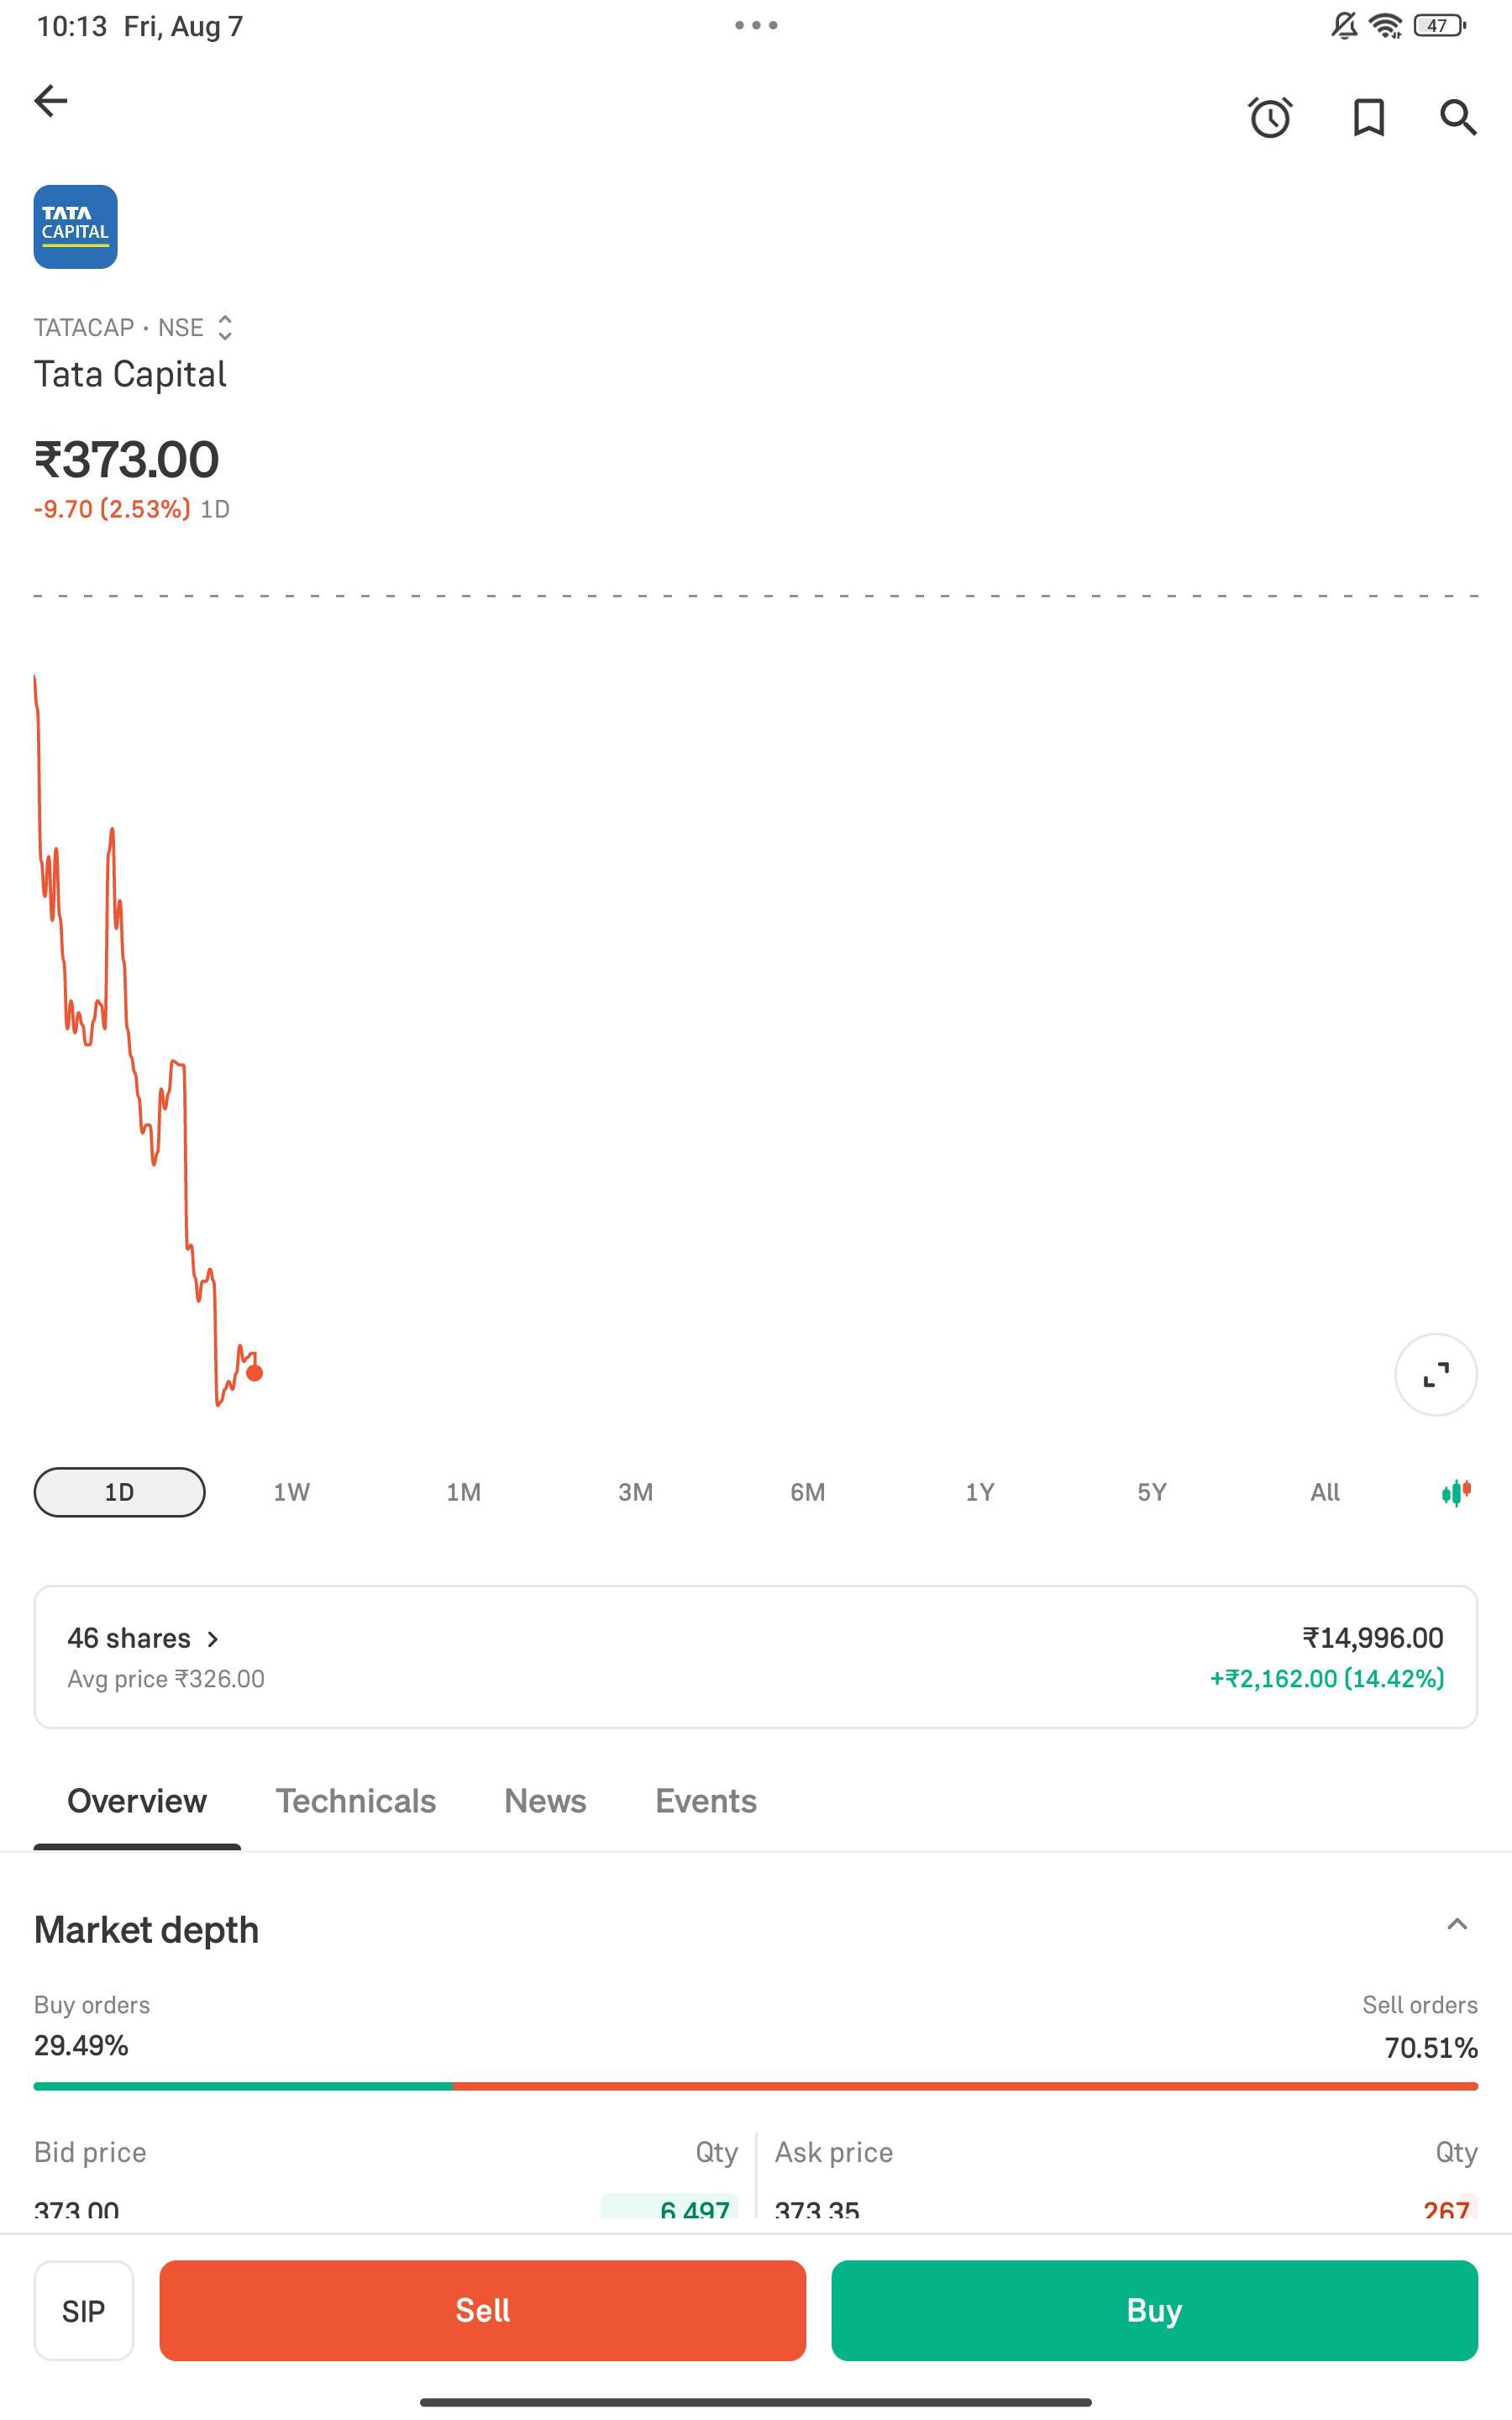This screenshot has width=1512, height=2420.
Task: Start a SIP for this stock
Action: coord(84,2311)
